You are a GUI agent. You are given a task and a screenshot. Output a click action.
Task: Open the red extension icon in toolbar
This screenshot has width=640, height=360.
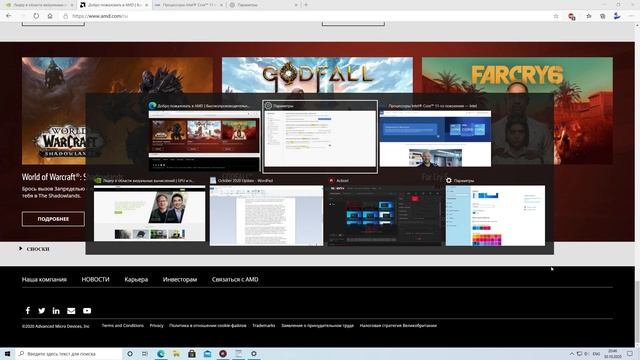tap(572, 16)
